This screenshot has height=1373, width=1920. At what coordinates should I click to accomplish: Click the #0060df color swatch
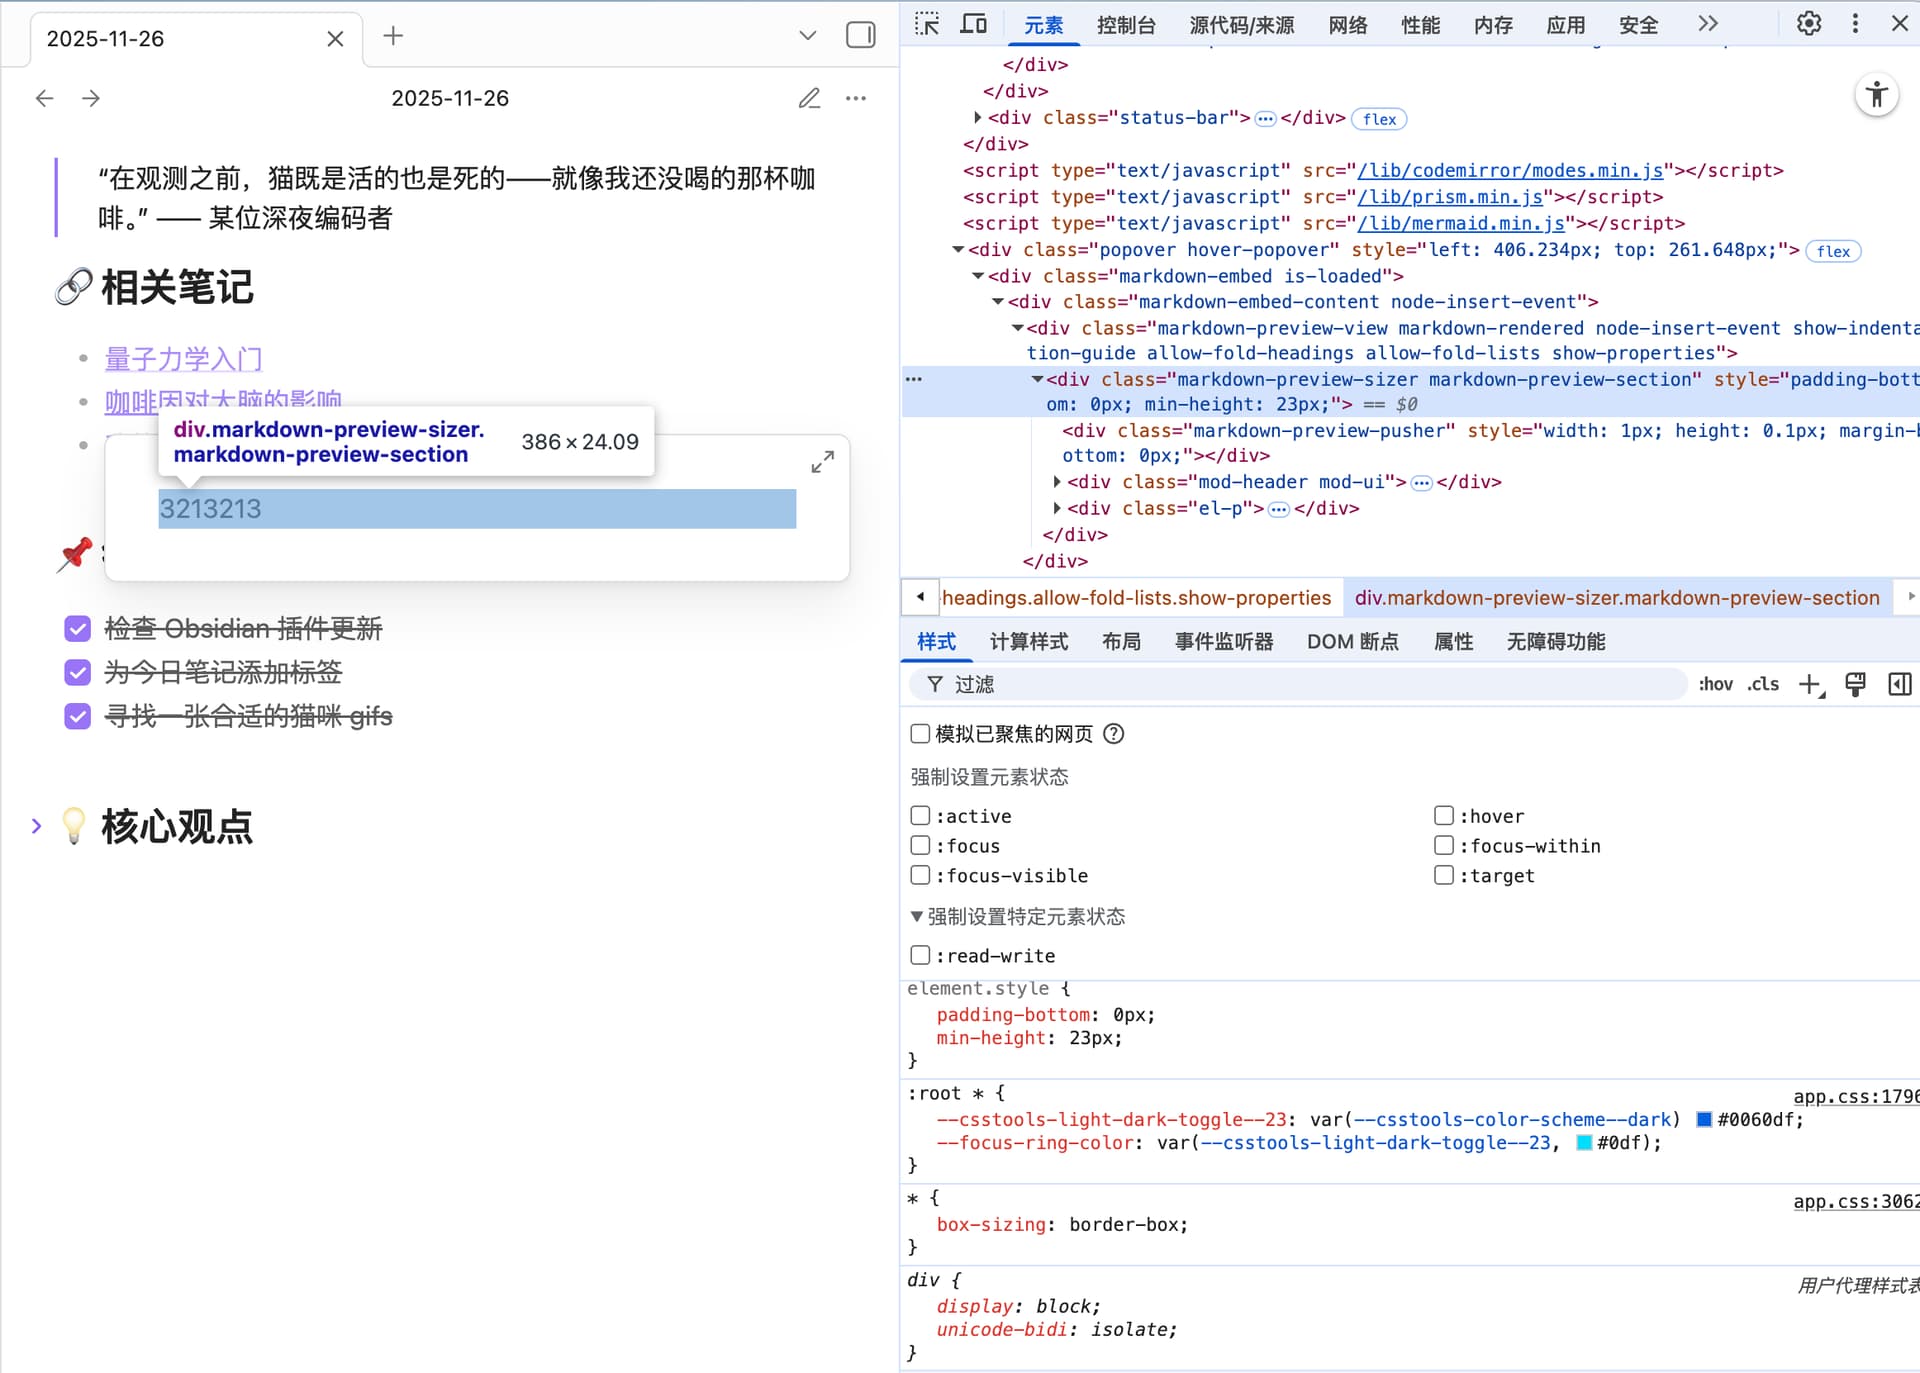coord(1704,1120)
